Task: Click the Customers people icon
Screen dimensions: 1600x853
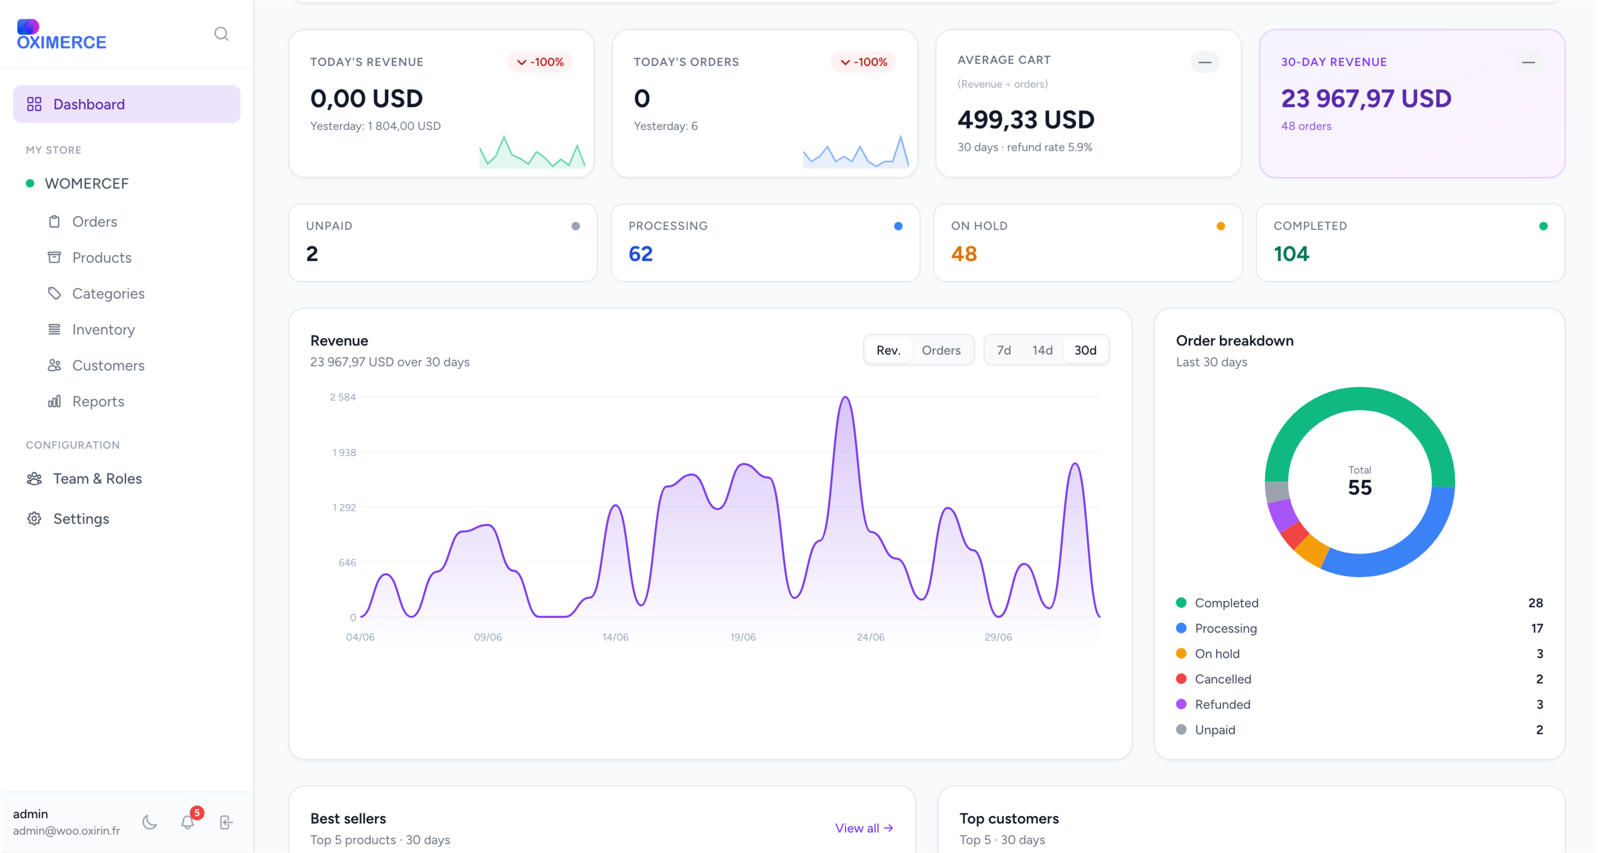Action: pyautogui.click(x=54, y=365)
